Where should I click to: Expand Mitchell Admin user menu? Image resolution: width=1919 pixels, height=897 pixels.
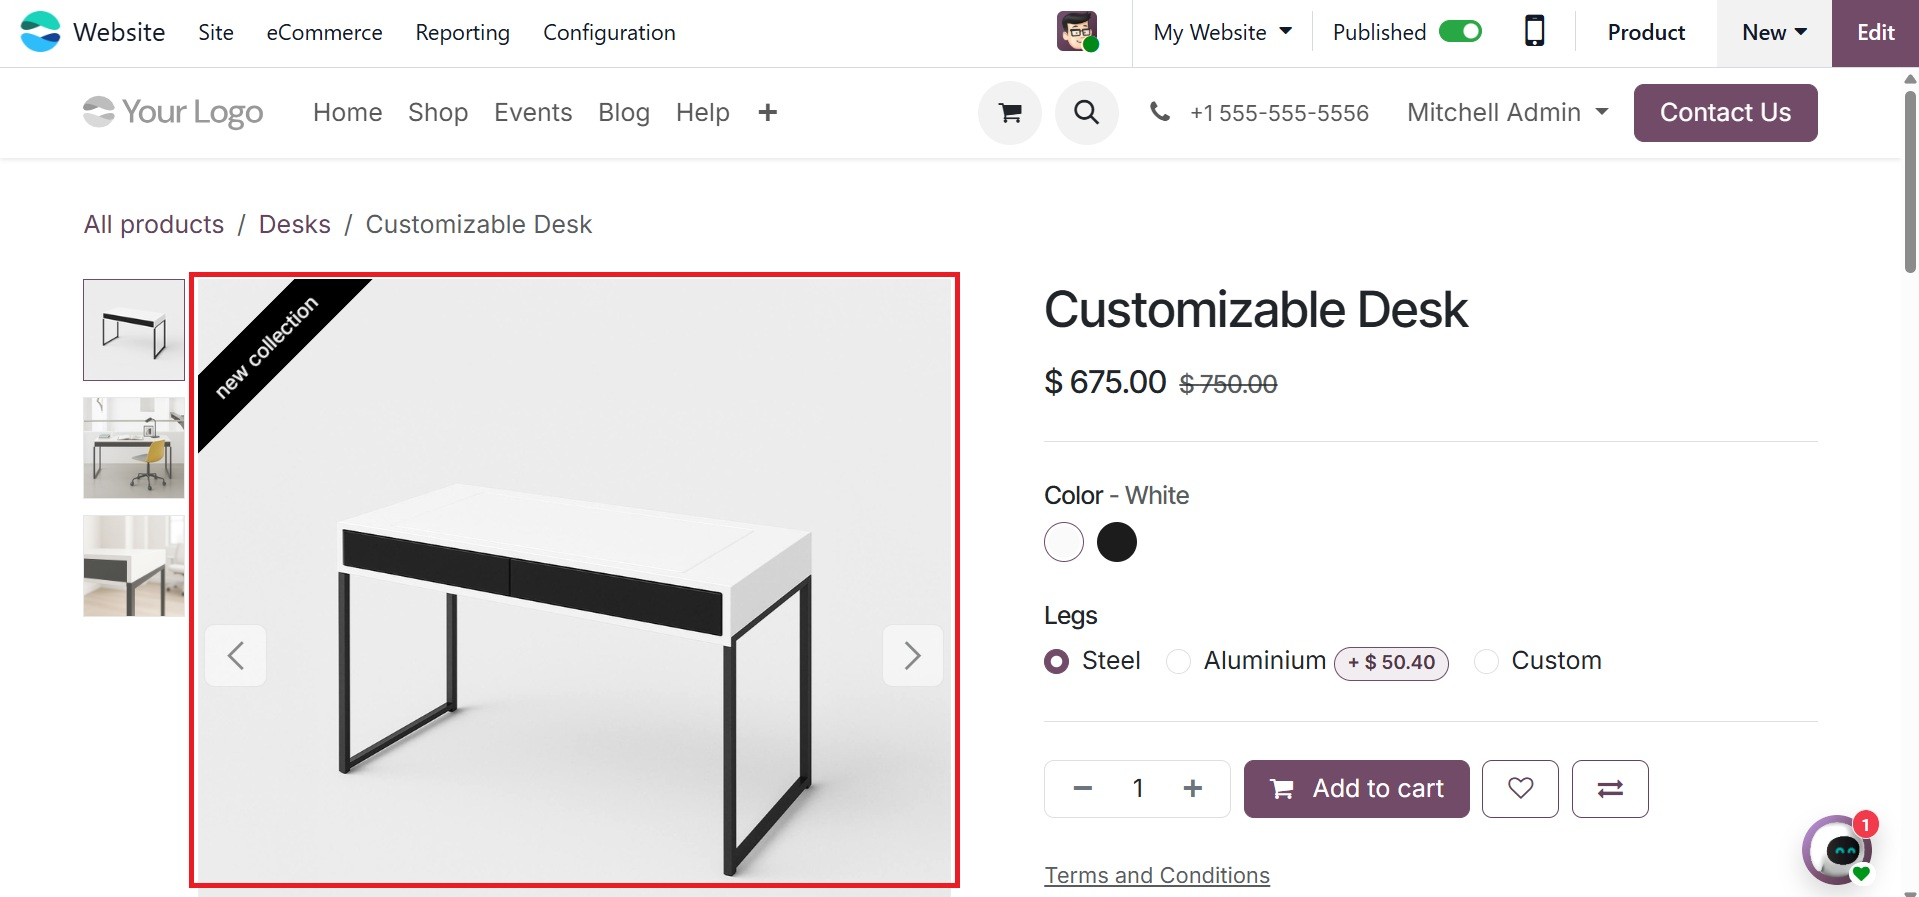(x=1507, y=113)
